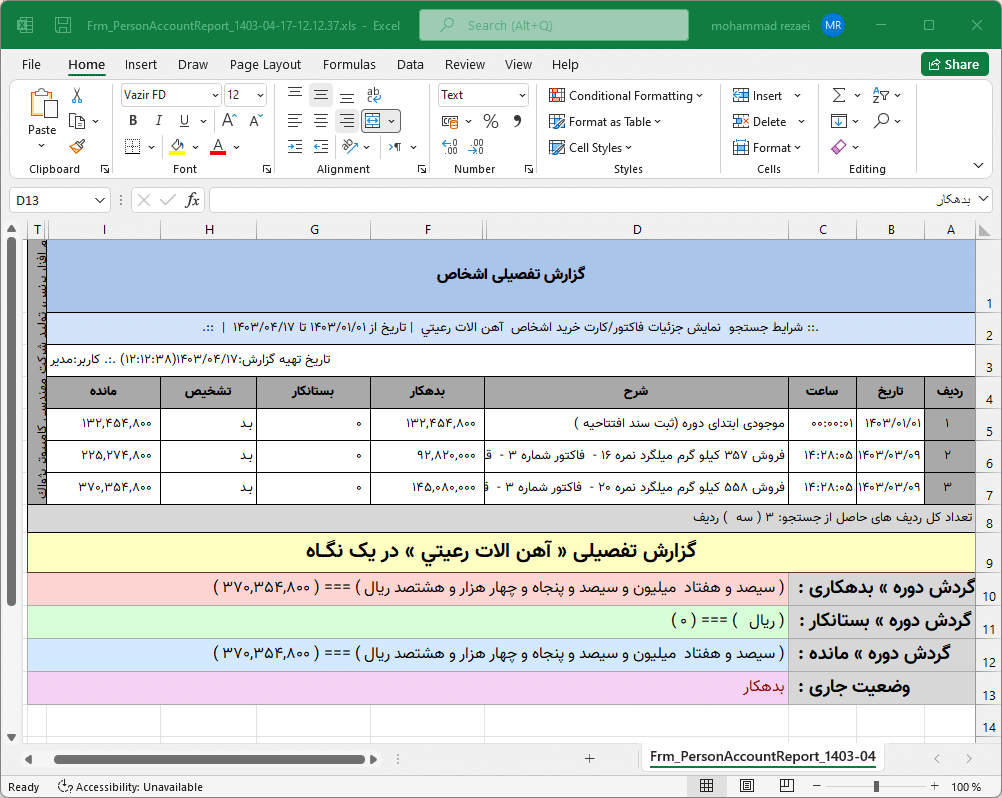Click Decrease Decimal icon

coord(476,147)
